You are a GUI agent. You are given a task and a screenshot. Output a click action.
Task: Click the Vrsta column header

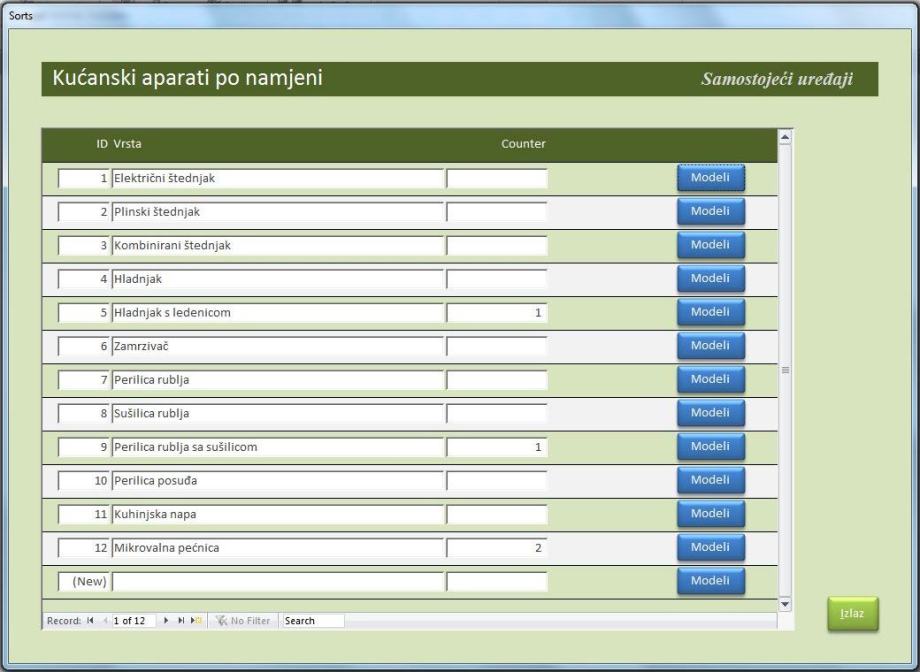127,144
